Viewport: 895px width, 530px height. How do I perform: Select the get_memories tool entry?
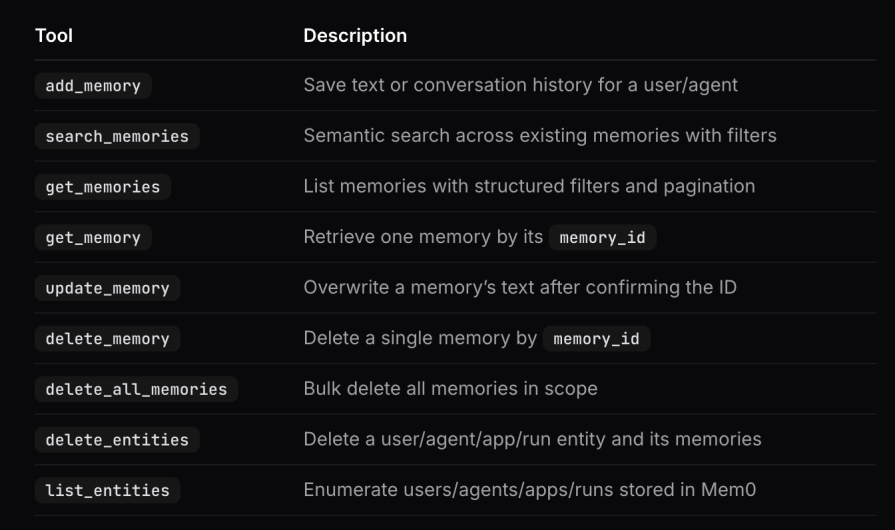click(x=102, y=187)
